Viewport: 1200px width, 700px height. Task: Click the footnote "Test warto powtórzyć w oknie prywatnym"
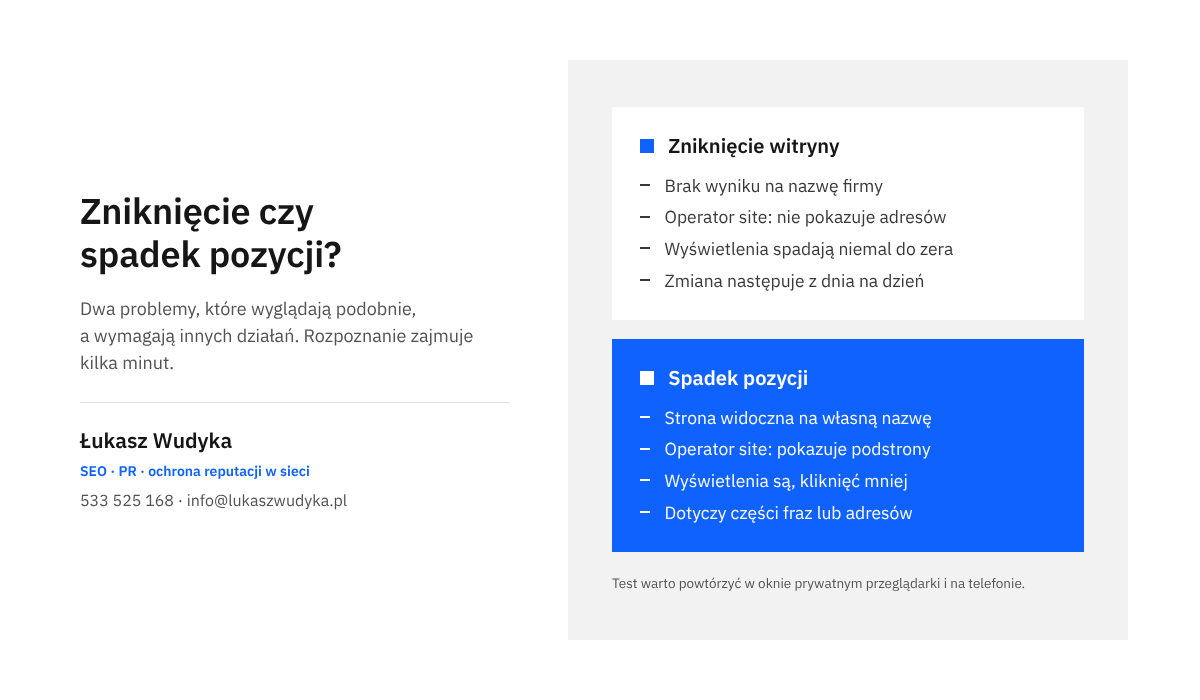coord(818,583)
